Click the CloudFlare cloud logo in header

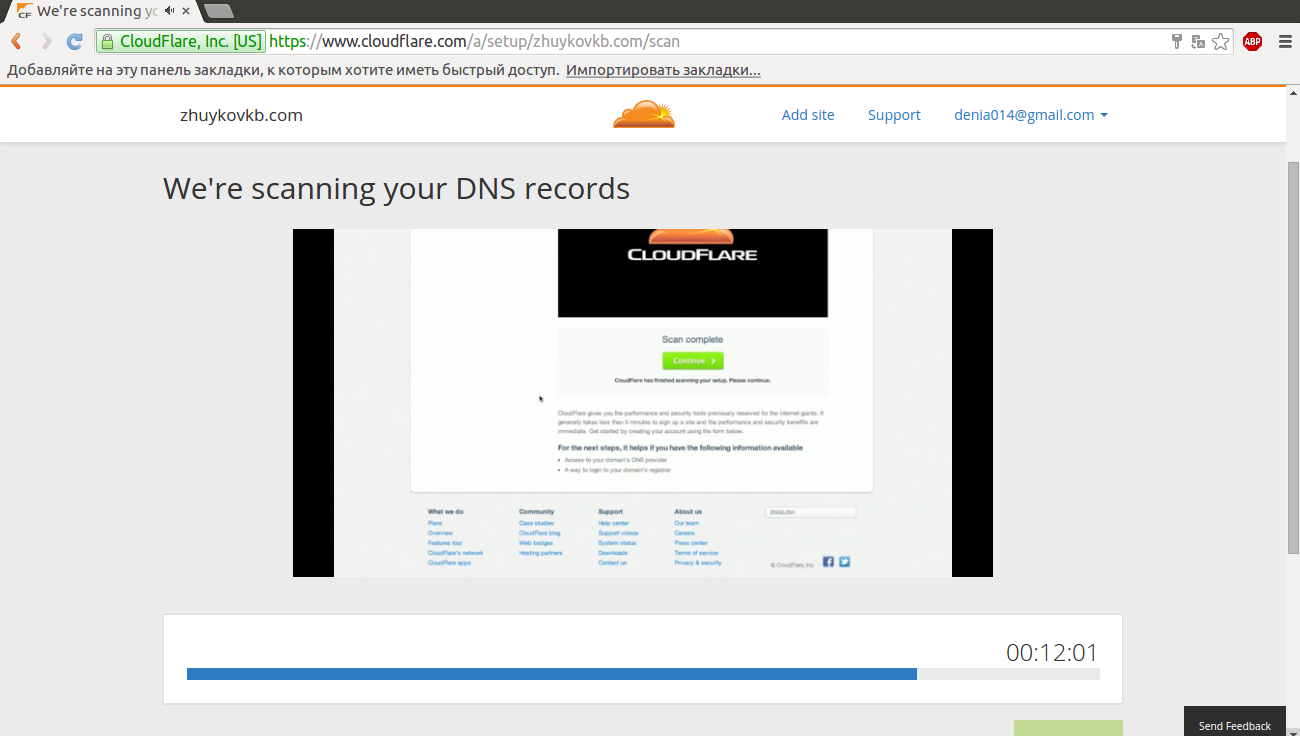[x=644, y=114]
